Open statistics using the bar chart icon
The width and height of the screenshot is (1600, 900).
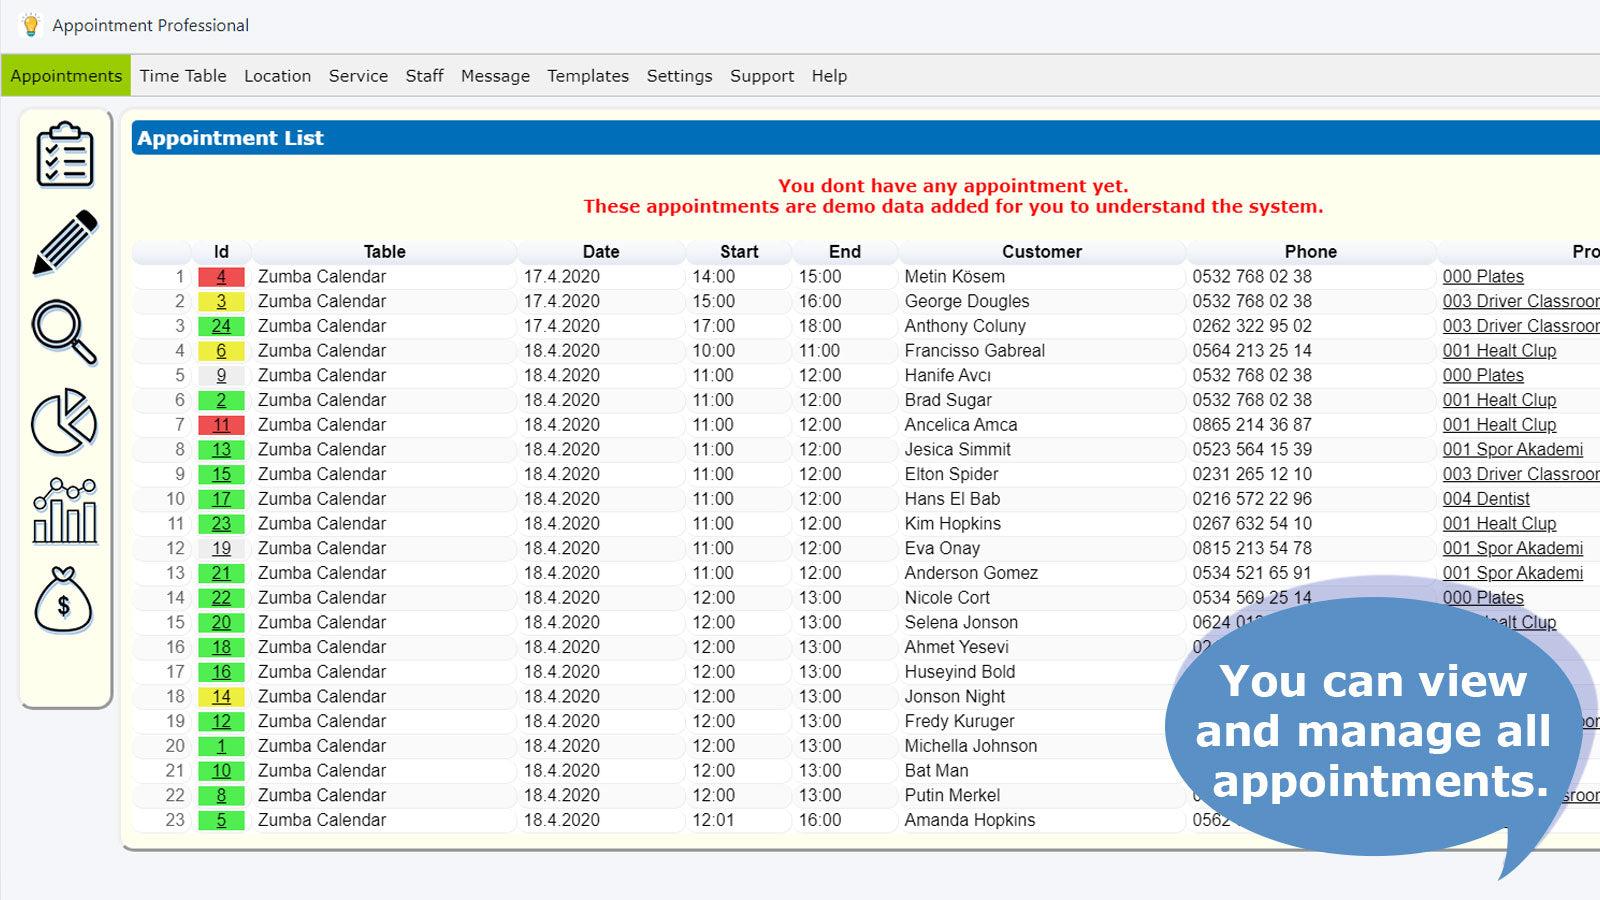coord(63,508)
